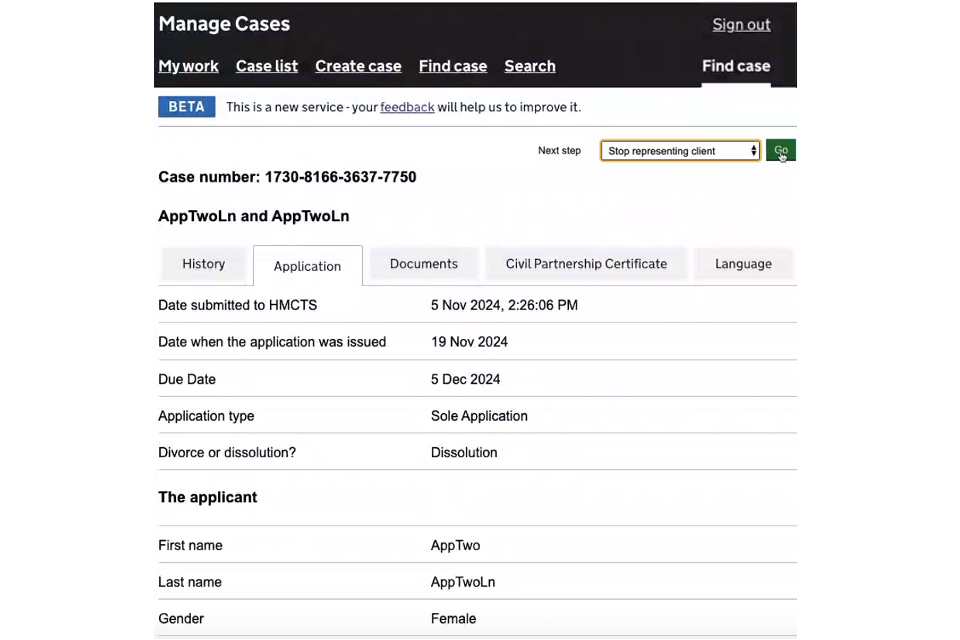
Task: Switch to the Language tab
Action: pos(743,264)
